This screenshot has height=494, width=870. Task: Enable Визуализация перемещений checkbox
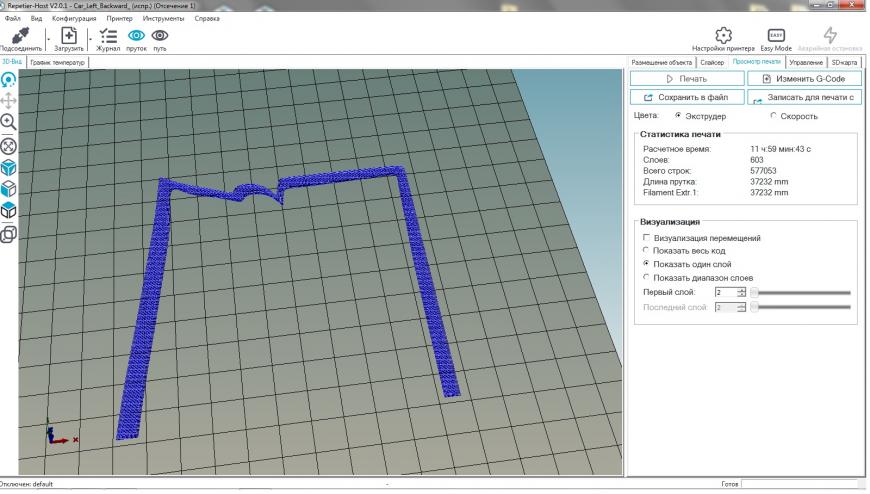point(646,238)
